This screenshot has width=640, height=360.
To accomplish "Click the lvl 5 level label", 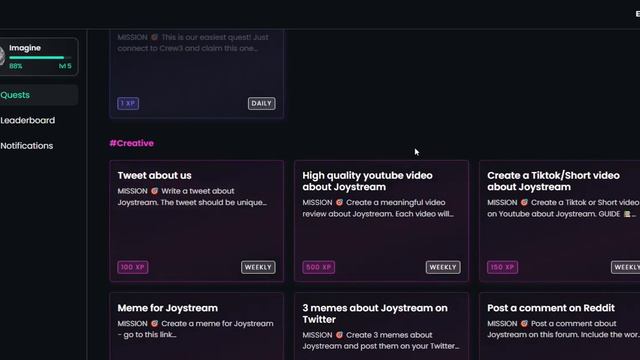I will (65, 66).
